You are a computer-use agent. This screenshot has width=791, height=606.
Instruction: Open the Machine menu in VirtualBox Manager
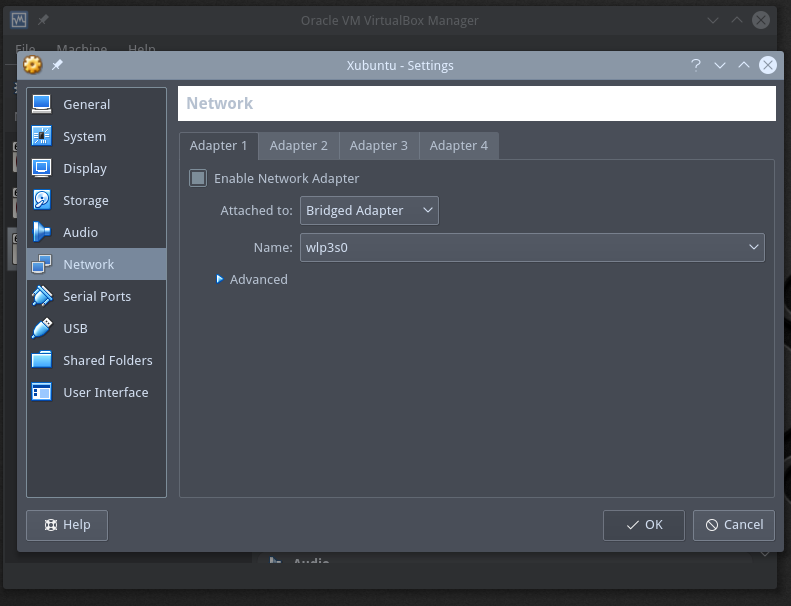coord(82,48)
